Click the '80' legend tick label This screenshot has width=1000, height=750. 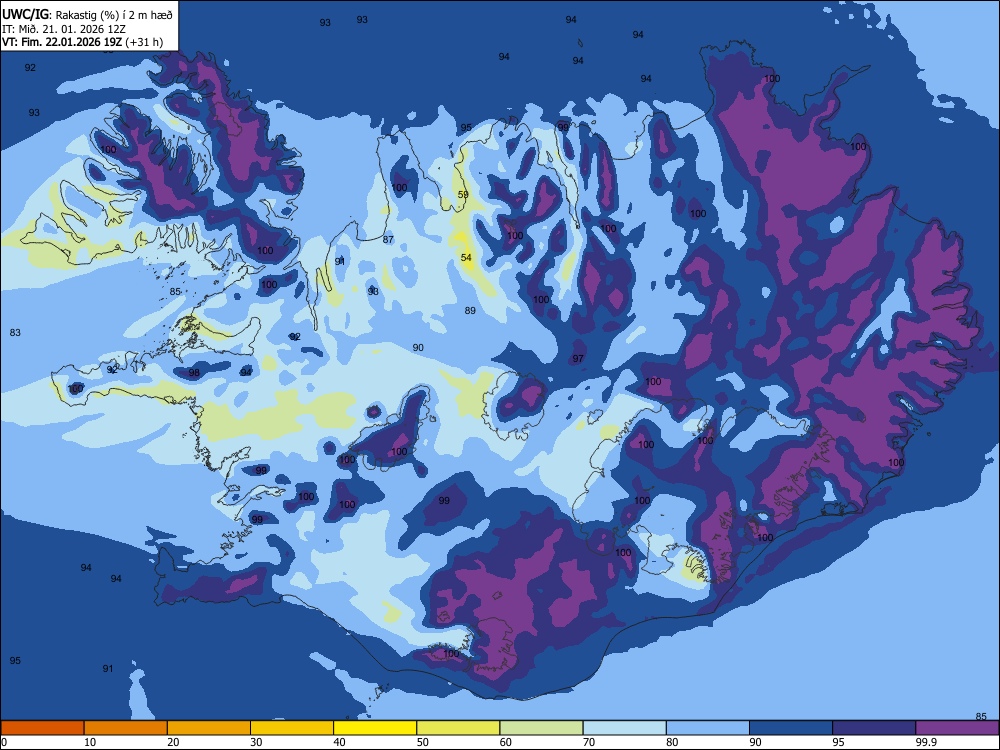click(672, 742)
